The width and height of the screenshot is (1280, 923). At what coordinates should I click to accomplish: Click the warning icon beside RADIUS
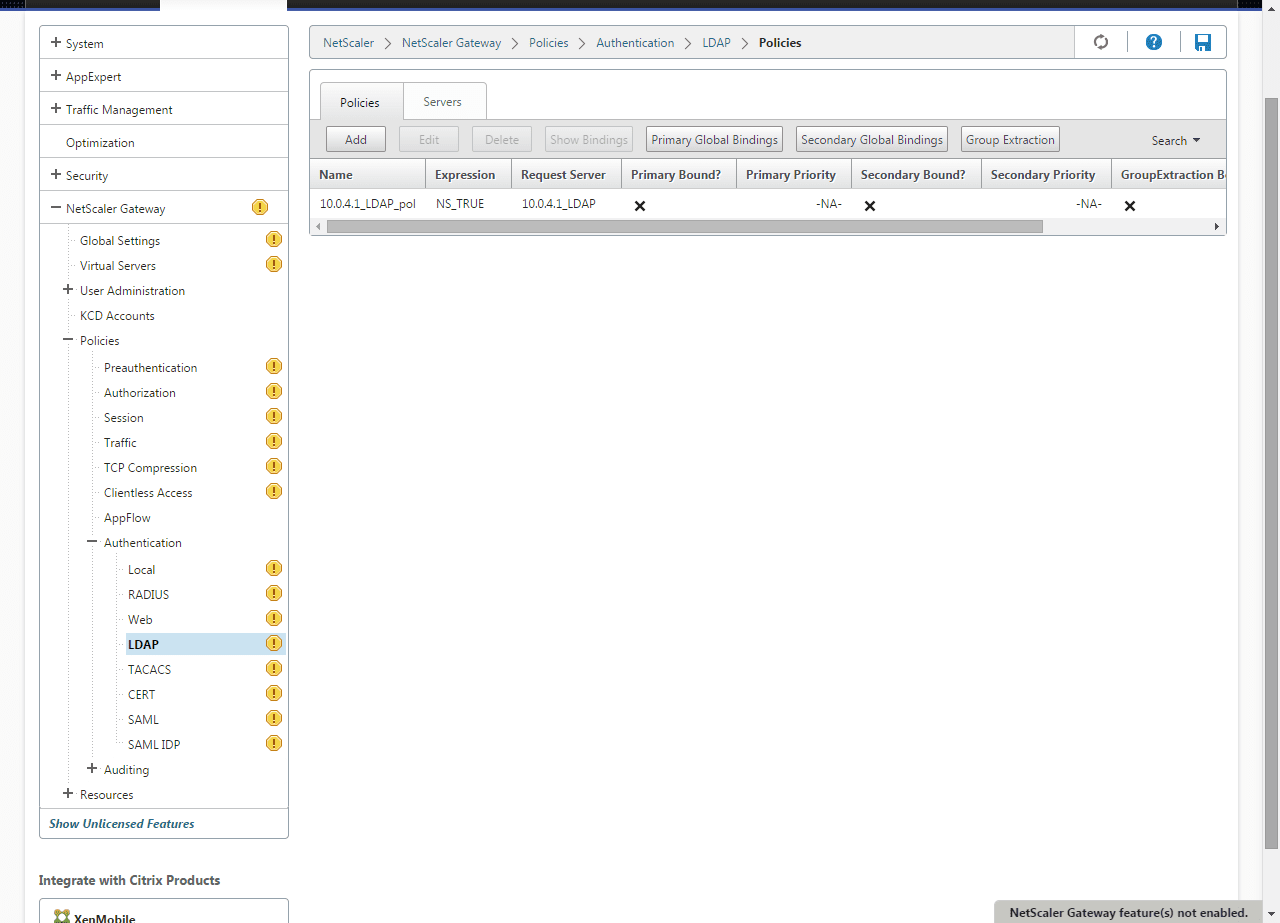[274, 594]
